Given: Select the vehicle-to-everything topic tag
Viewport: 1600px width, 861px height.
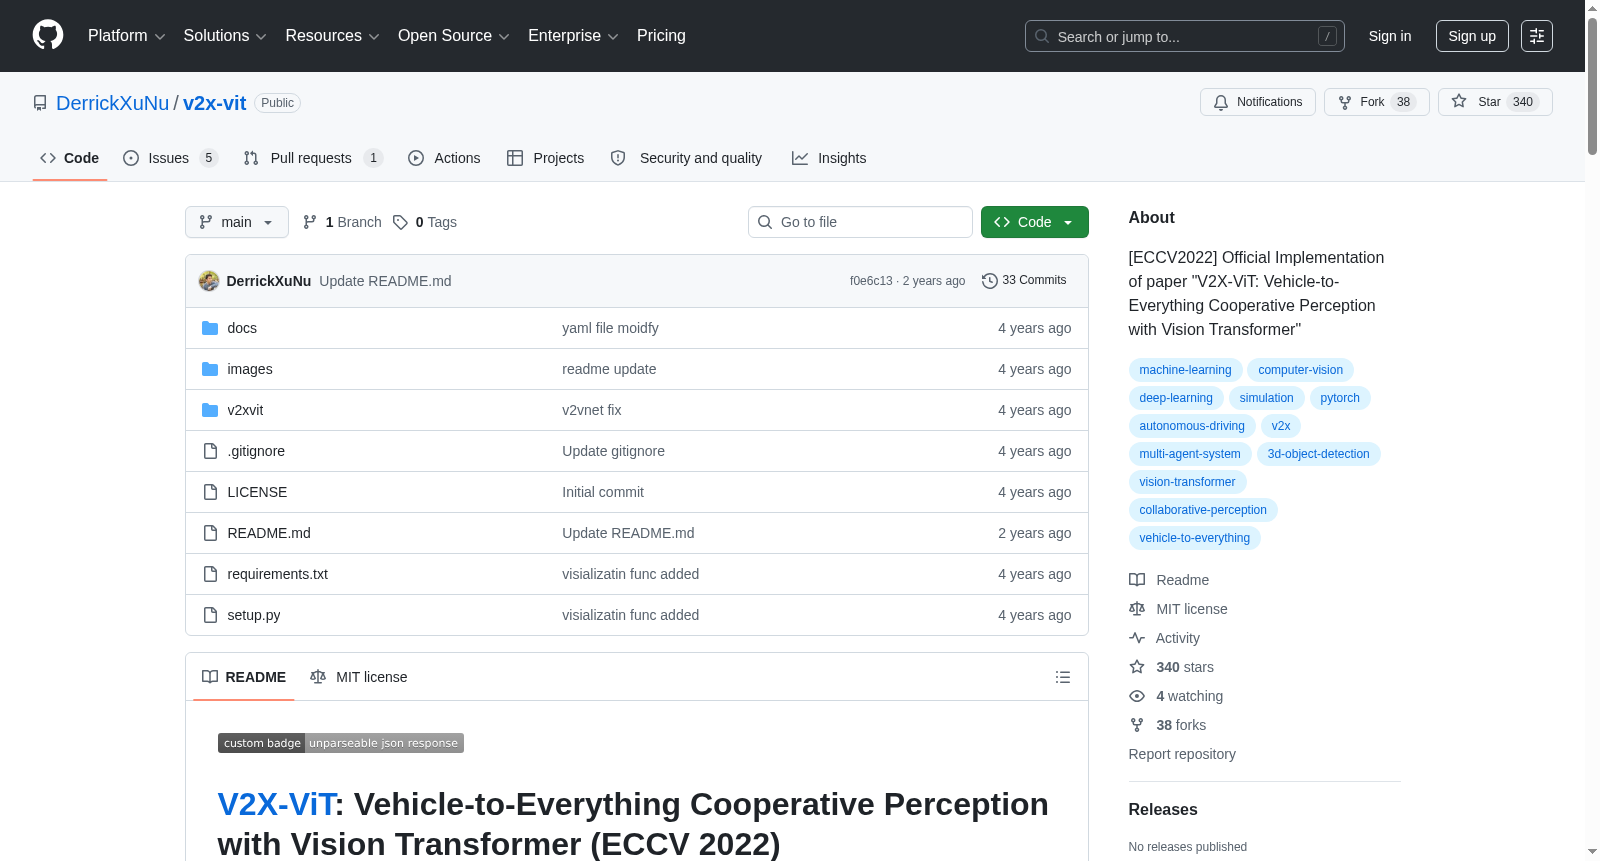Looking at the screenshot, I should [1194, 538].
